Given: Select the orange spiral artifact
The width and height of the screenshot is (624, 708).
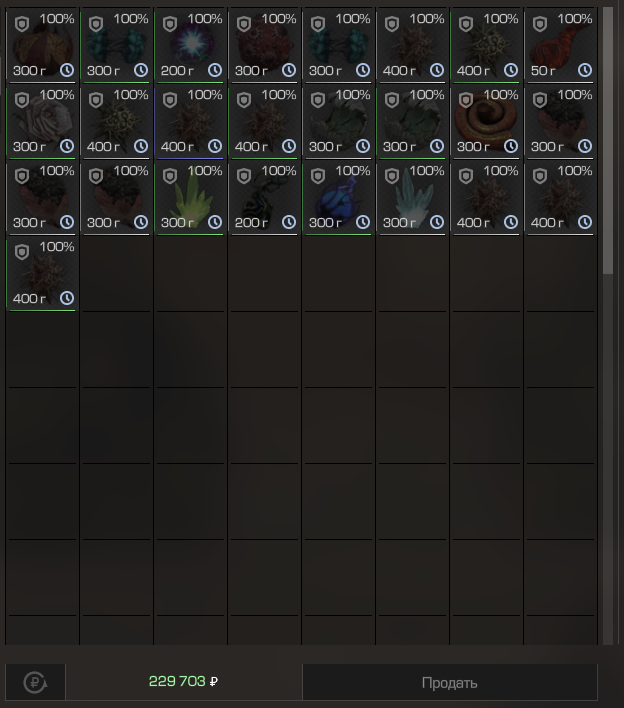Looking at the screenshot, I should click(486, 122).
